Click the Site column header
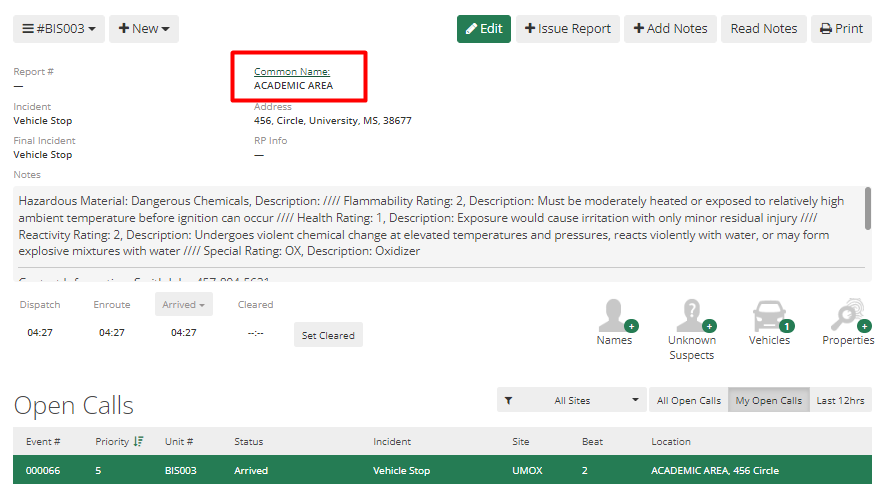The width and height of the screenshot is (888, 503). pos(520,441)
